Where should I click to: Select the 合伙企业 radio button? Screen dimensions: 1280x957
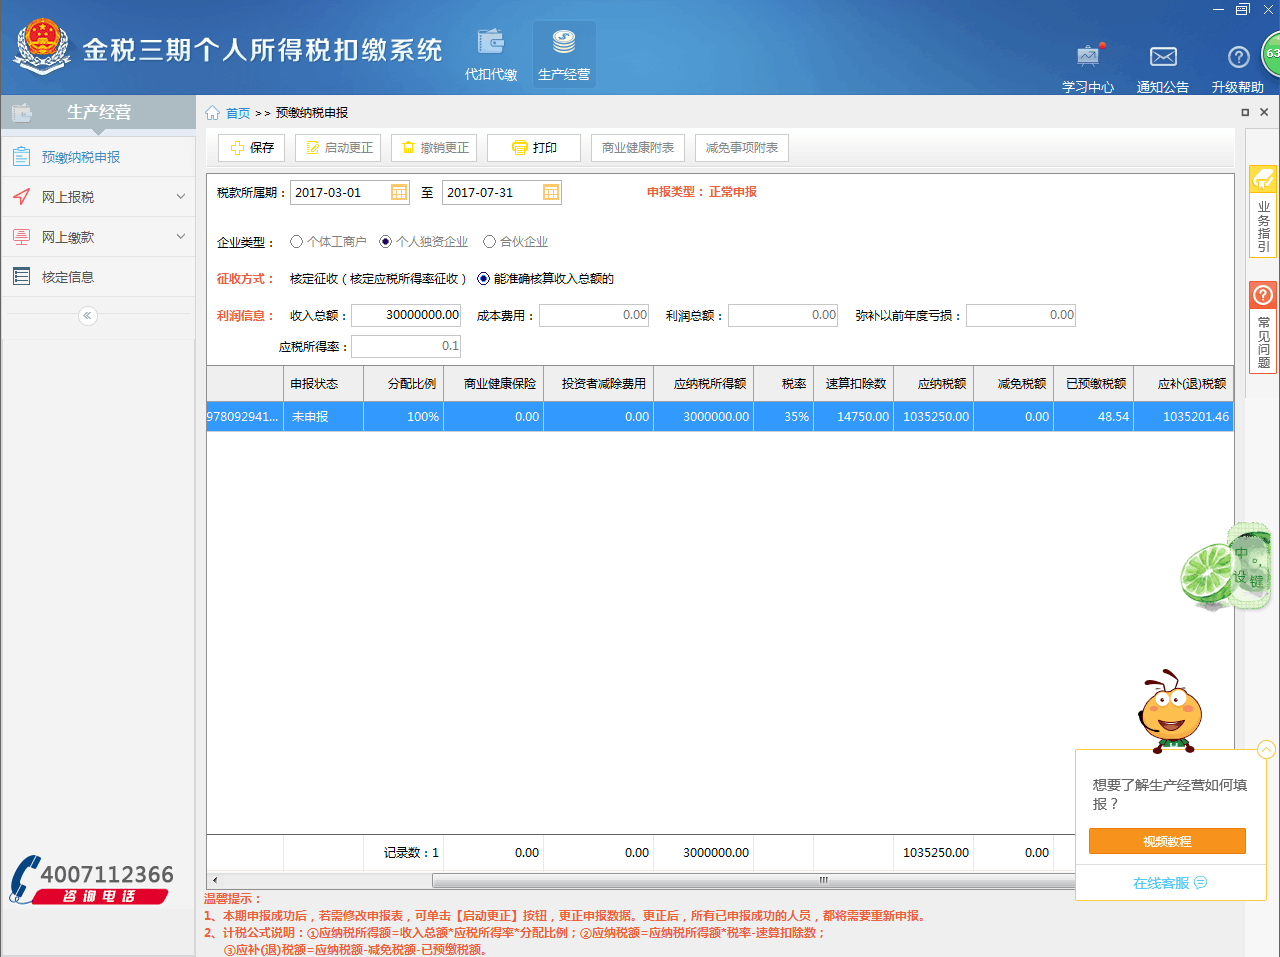click(x=489, y=242)
